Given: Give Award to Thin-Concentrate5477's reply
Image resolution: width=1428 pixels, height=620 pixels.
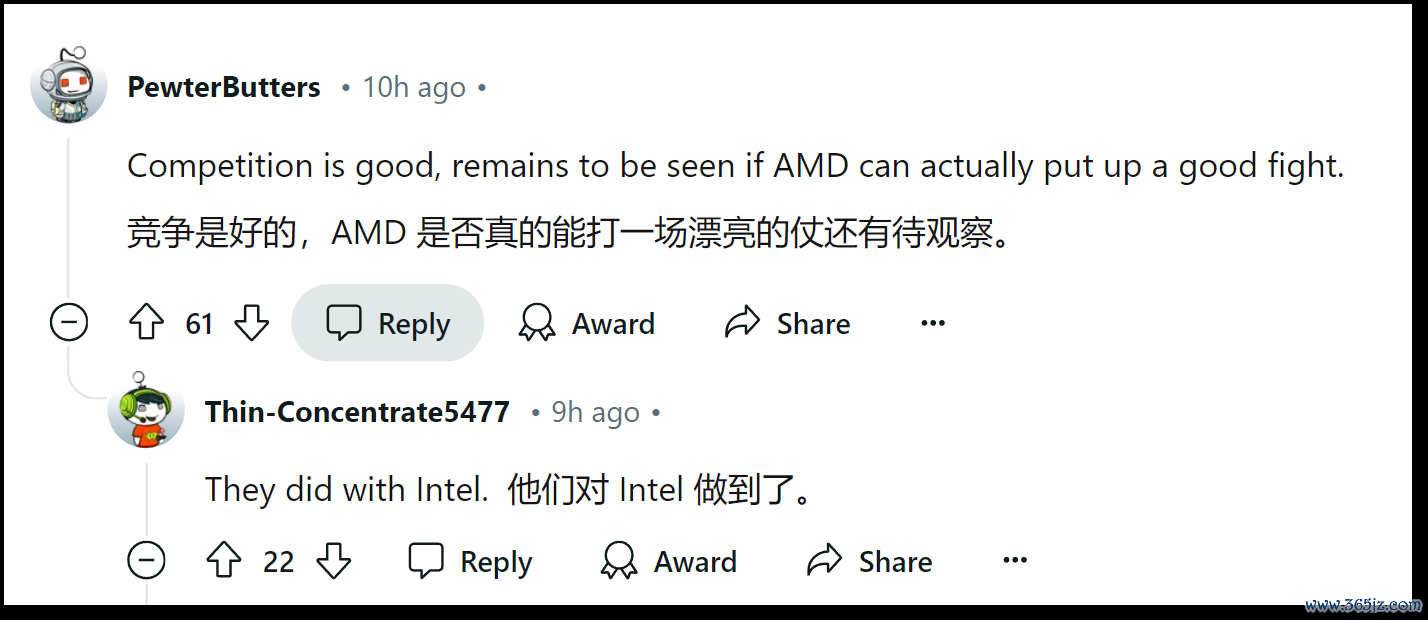Looking at the screenshot, I should point(669,561).
